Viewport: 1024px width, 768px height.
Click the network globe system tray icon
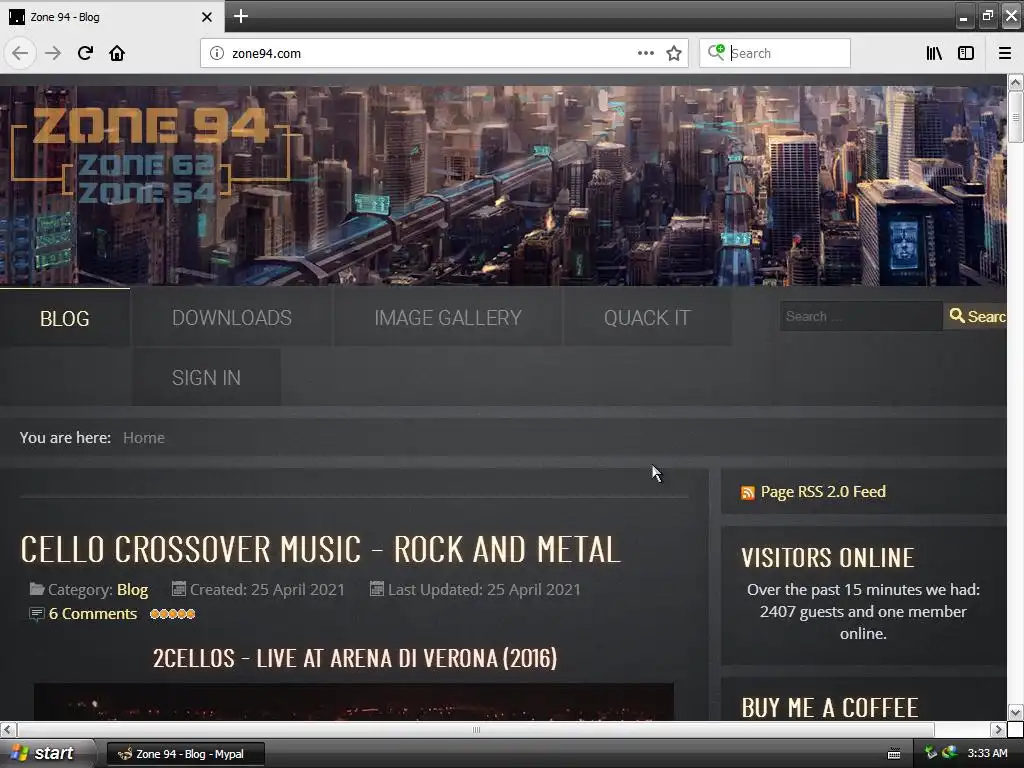pos(949,752)
